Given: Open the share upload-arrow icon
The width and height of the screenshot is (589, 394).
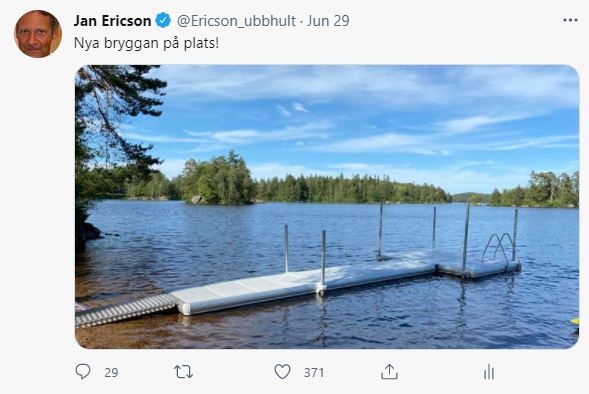Looking at the screenshot, I should [389, 372].
